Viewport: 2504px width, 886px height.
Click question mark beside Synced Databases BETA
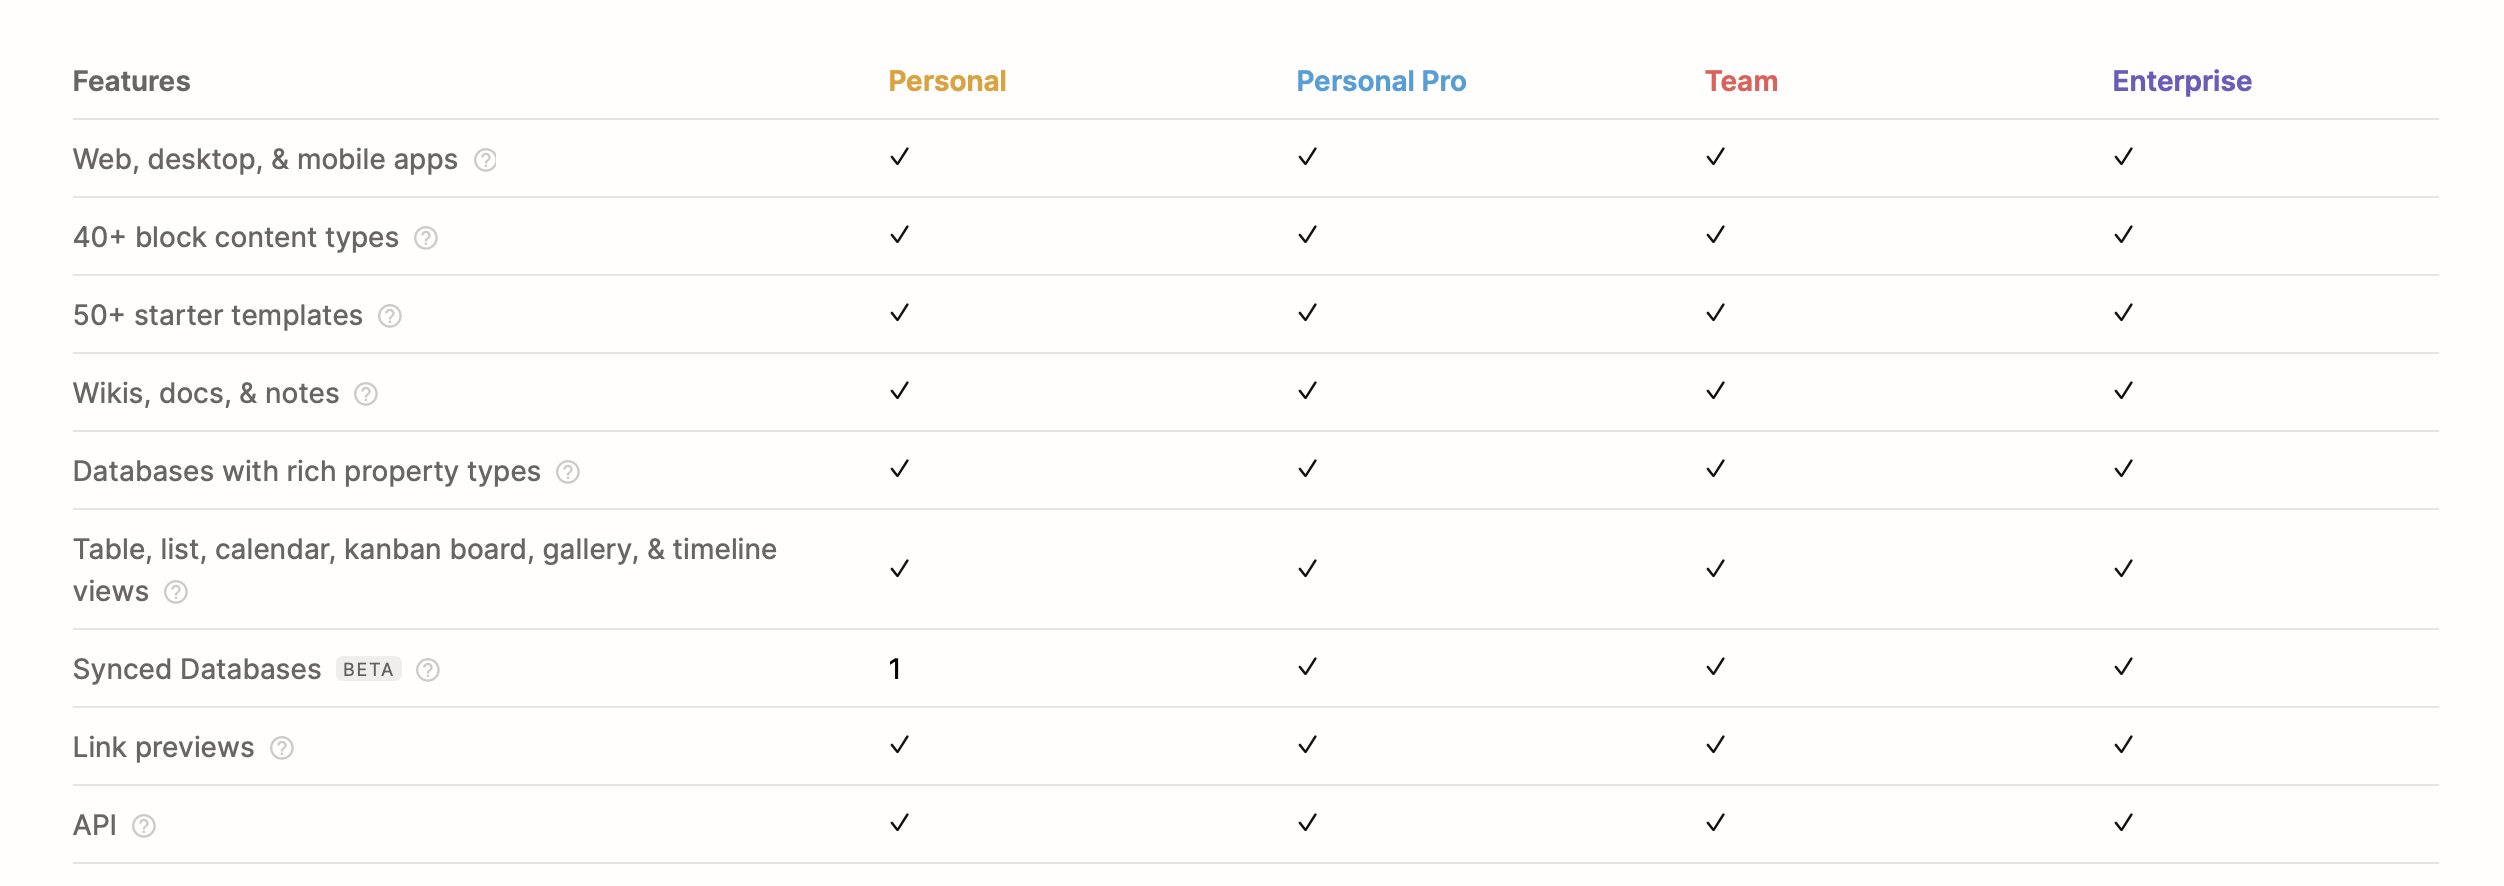428,670
